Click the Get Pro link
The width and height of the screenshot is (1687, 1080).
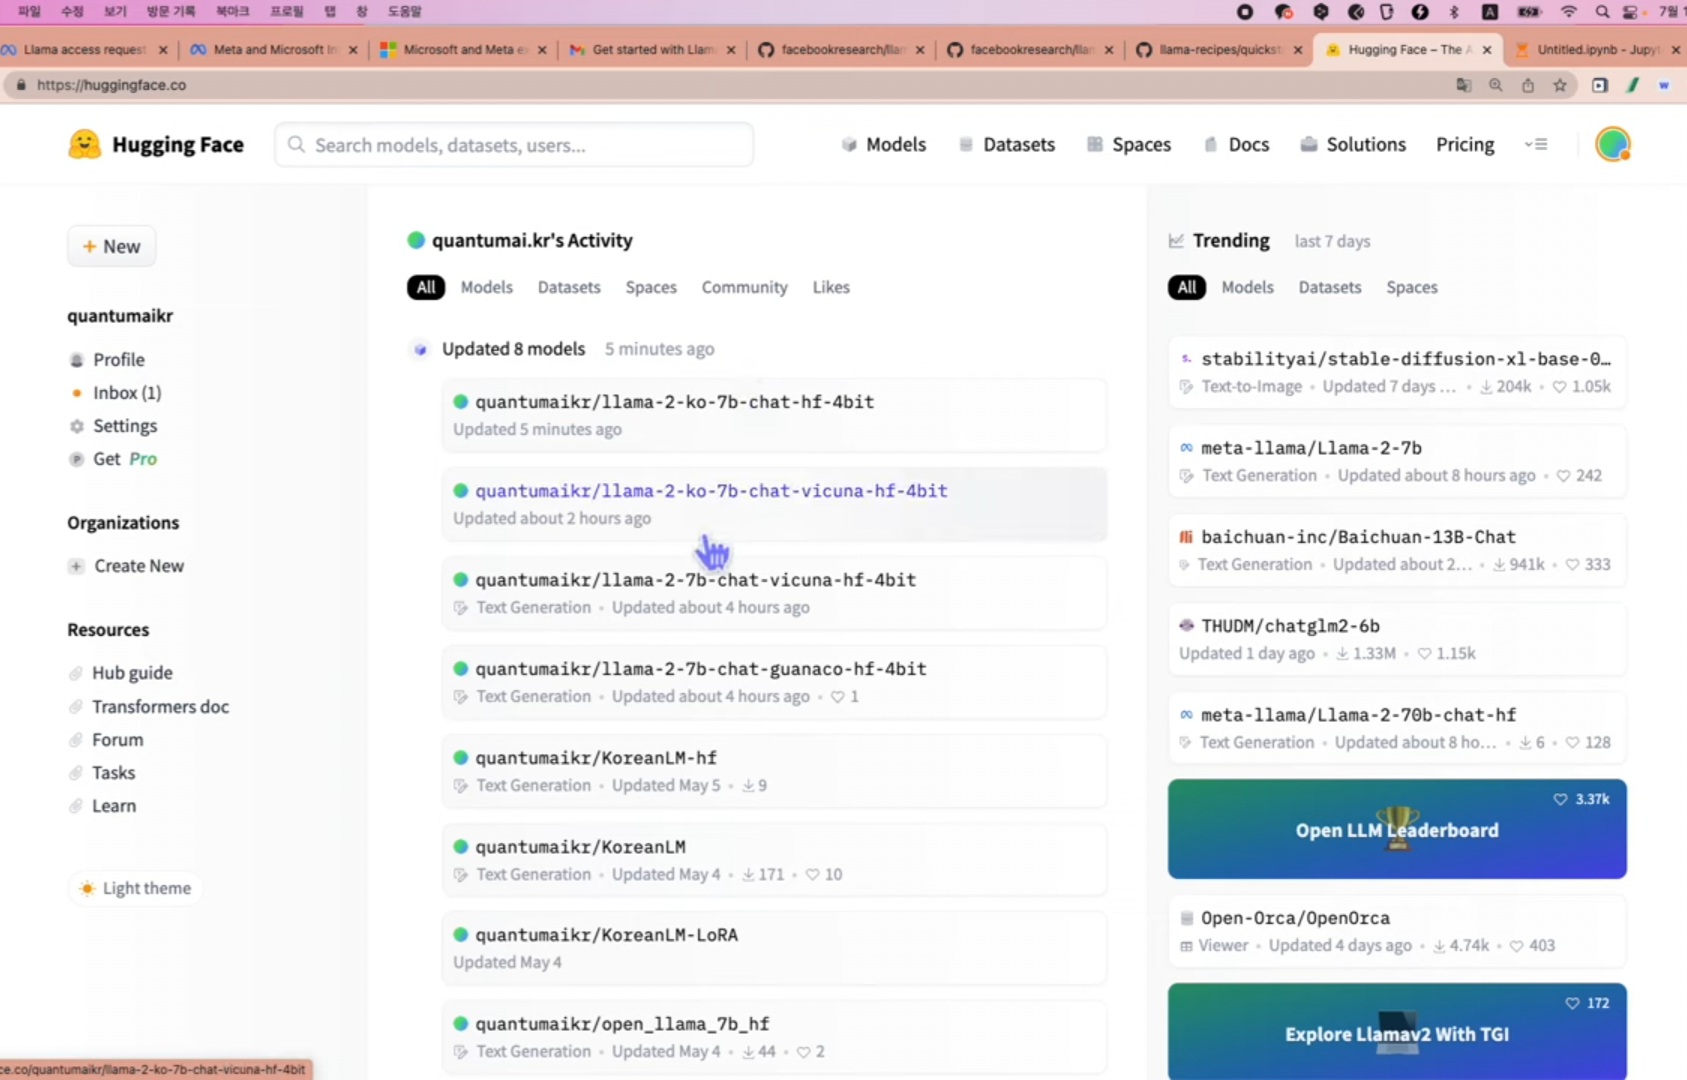pos(113,459)
